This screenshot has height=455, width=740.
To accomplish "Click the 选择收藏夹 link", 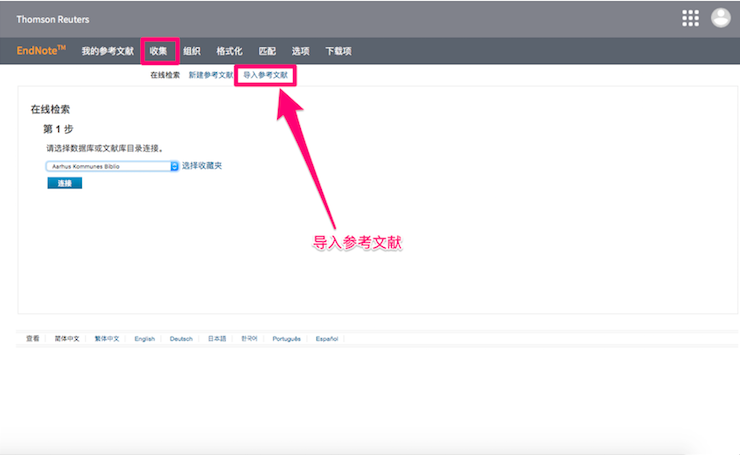I will [202, 166].
